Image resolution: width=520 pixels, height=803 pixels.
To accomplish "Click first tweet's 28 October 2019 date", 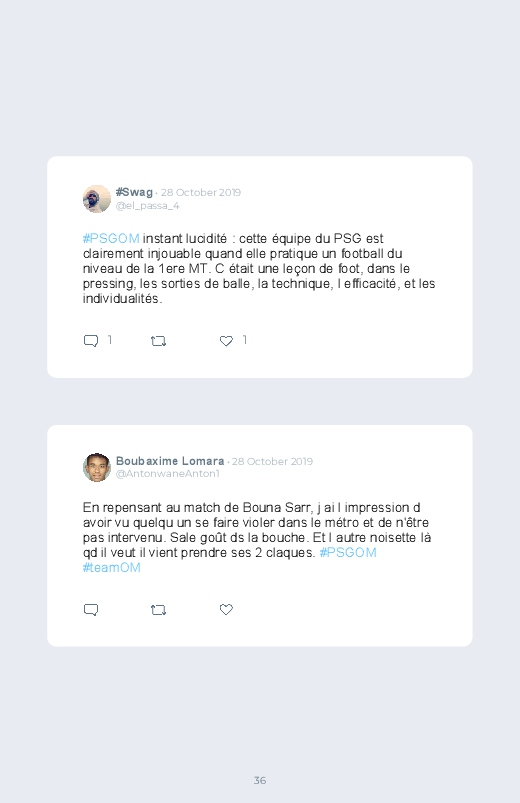I will pyautogui.click(x=201, y=193).
